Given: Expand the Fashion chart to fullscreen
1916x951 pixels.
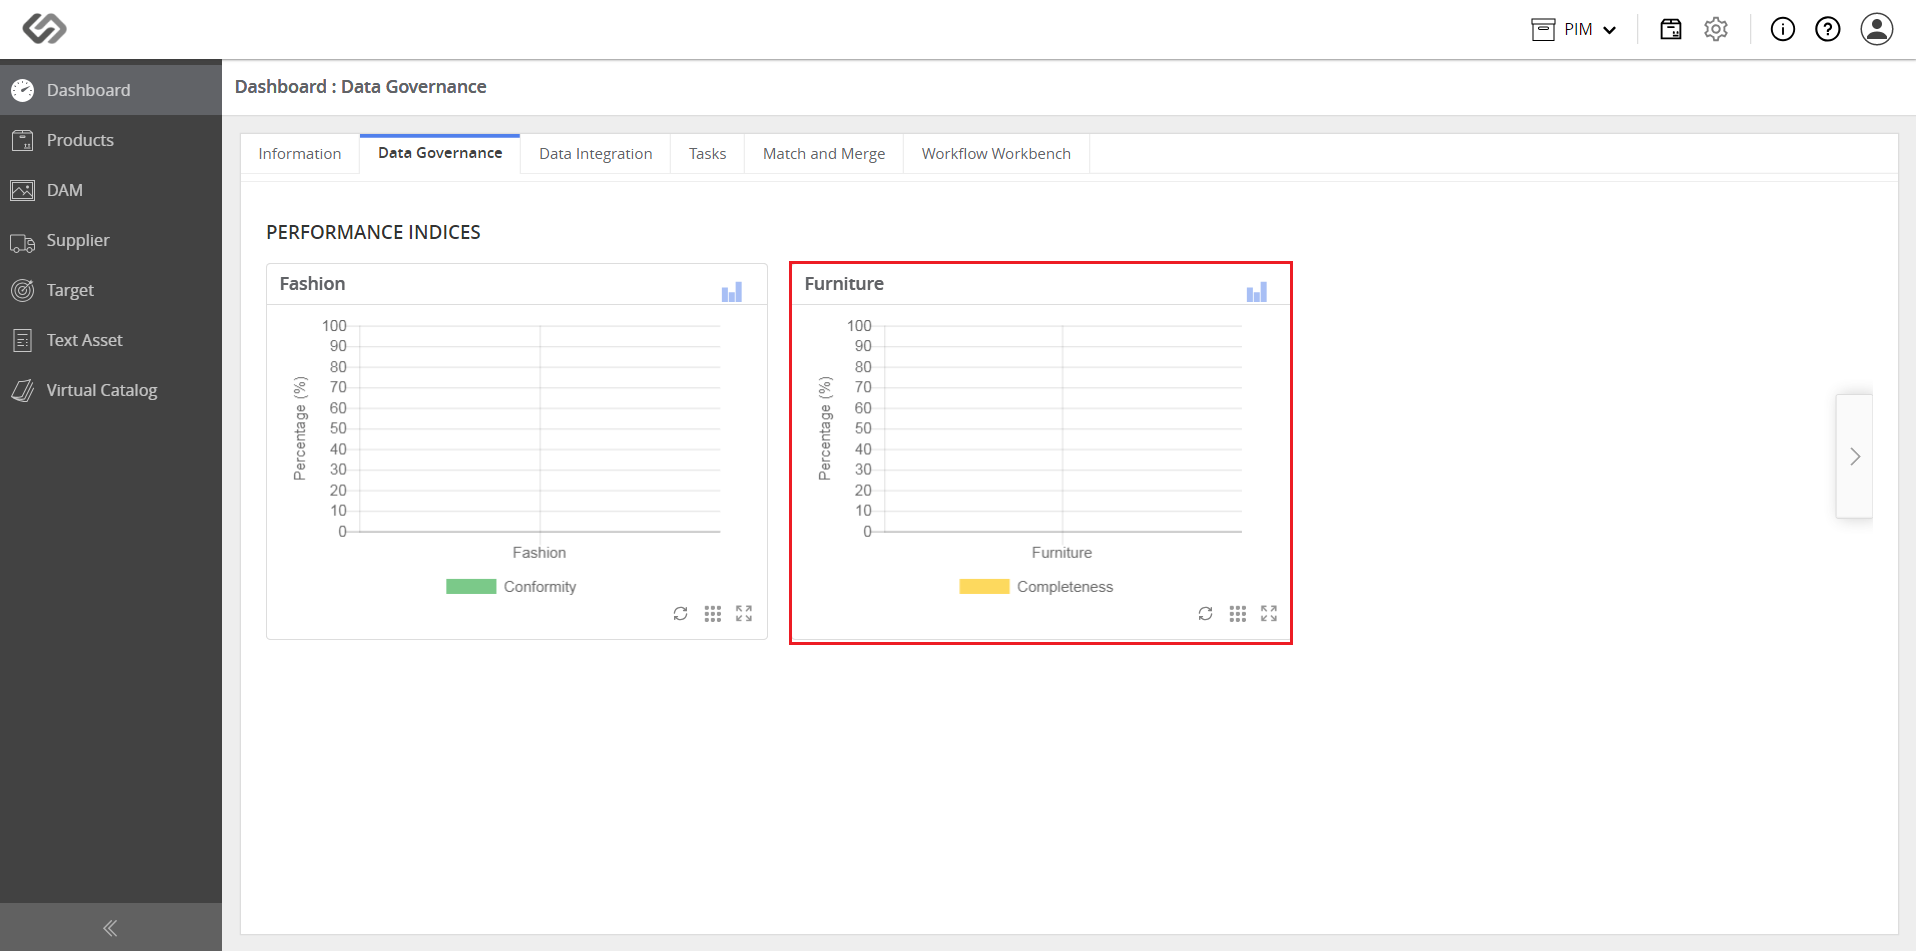Looking at the screenshot, I should pos(744,614).
